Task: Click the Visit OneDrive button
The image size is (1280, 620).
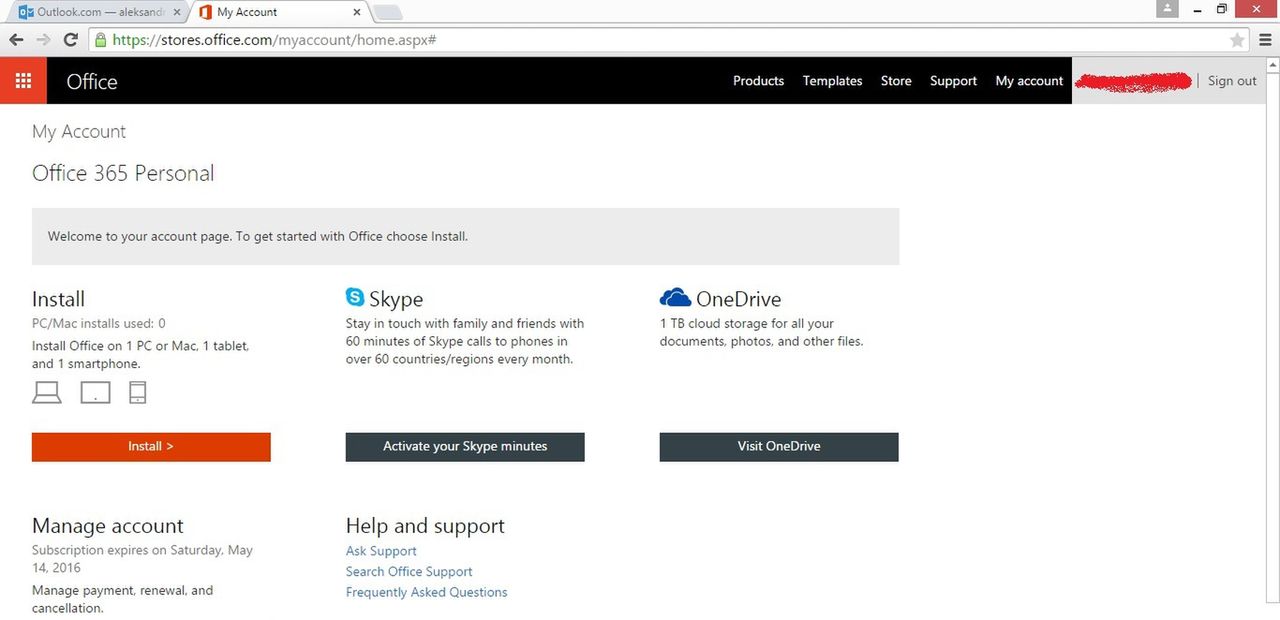Action: [779, 447]
